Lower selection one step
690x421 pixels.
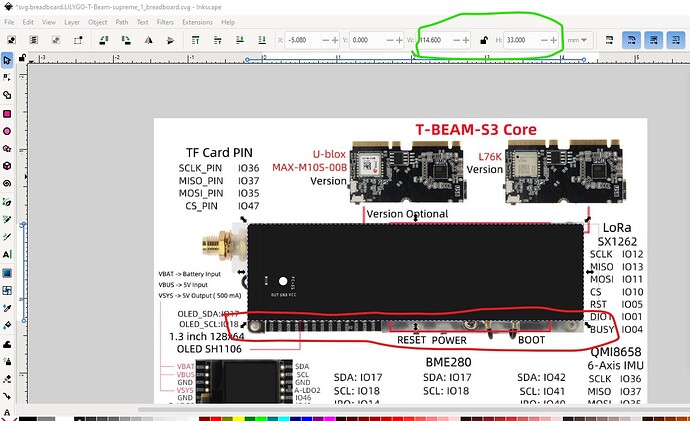[240, 40]
